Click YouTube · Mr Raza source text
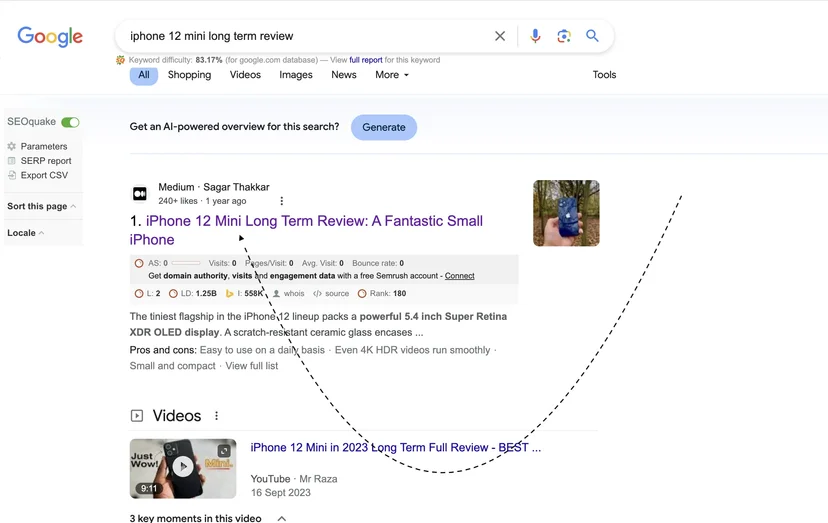828x523 pixels. point(294,479)
